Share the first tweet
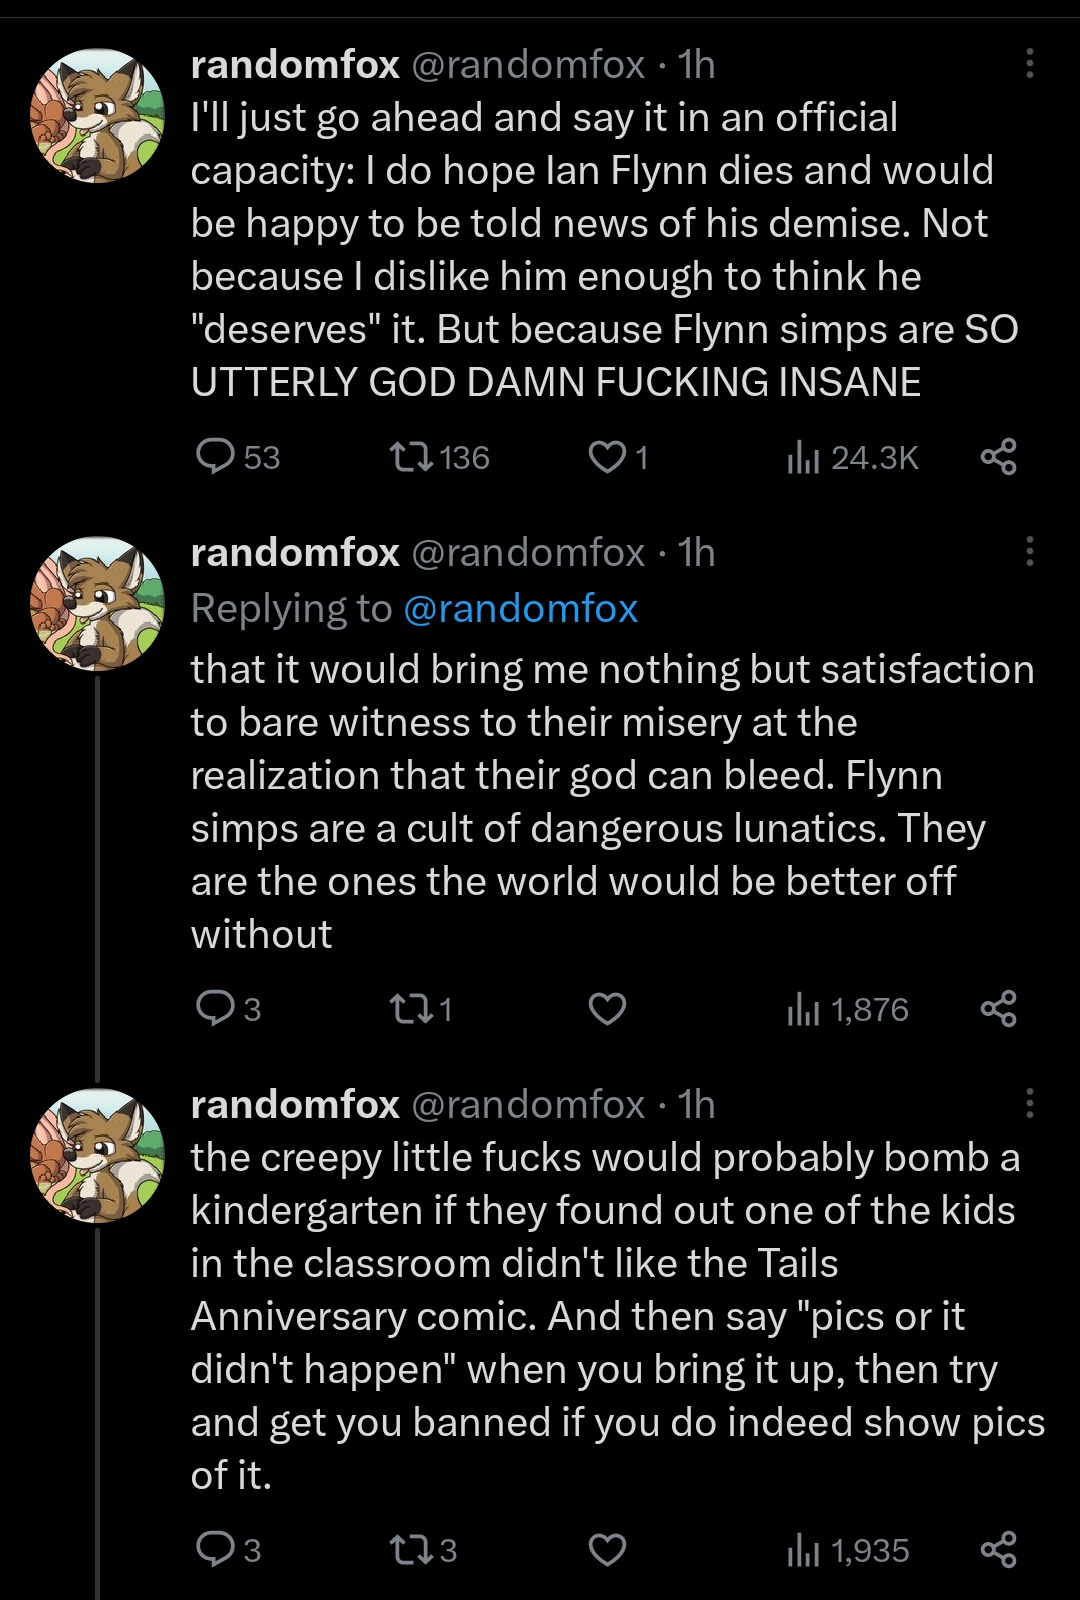Image resolution: width=1080 pixels, height=1600 pixels. [x=998, y=457]
